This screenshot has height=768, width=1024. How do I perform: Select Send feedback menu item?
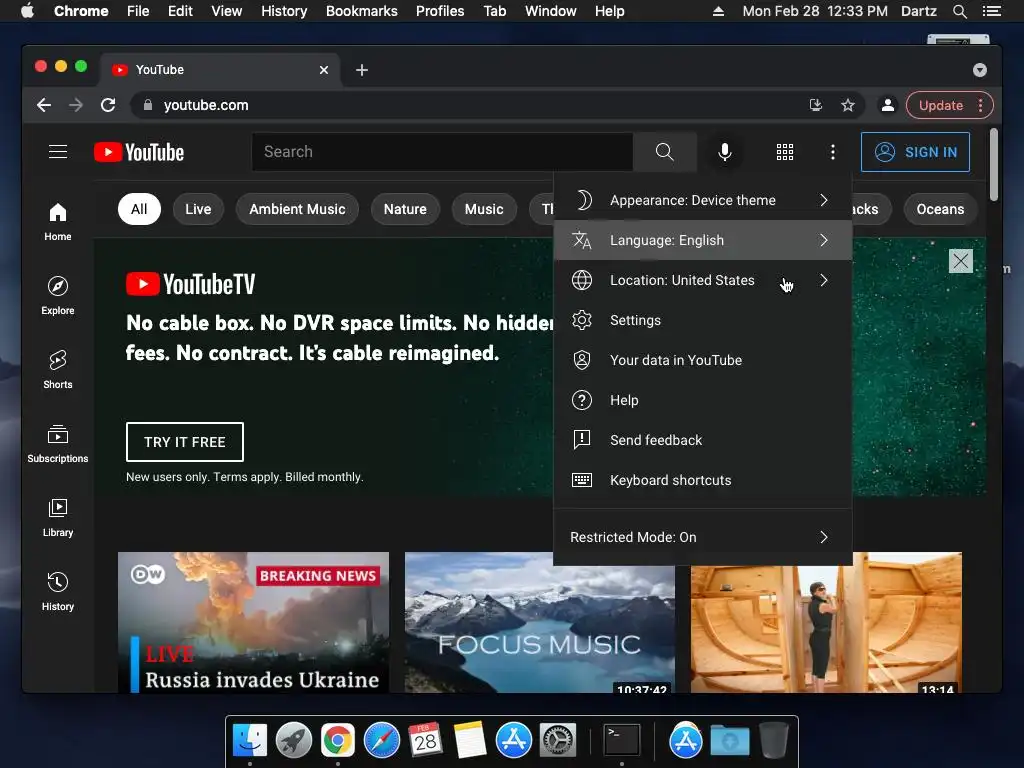[x=703, y=440]
